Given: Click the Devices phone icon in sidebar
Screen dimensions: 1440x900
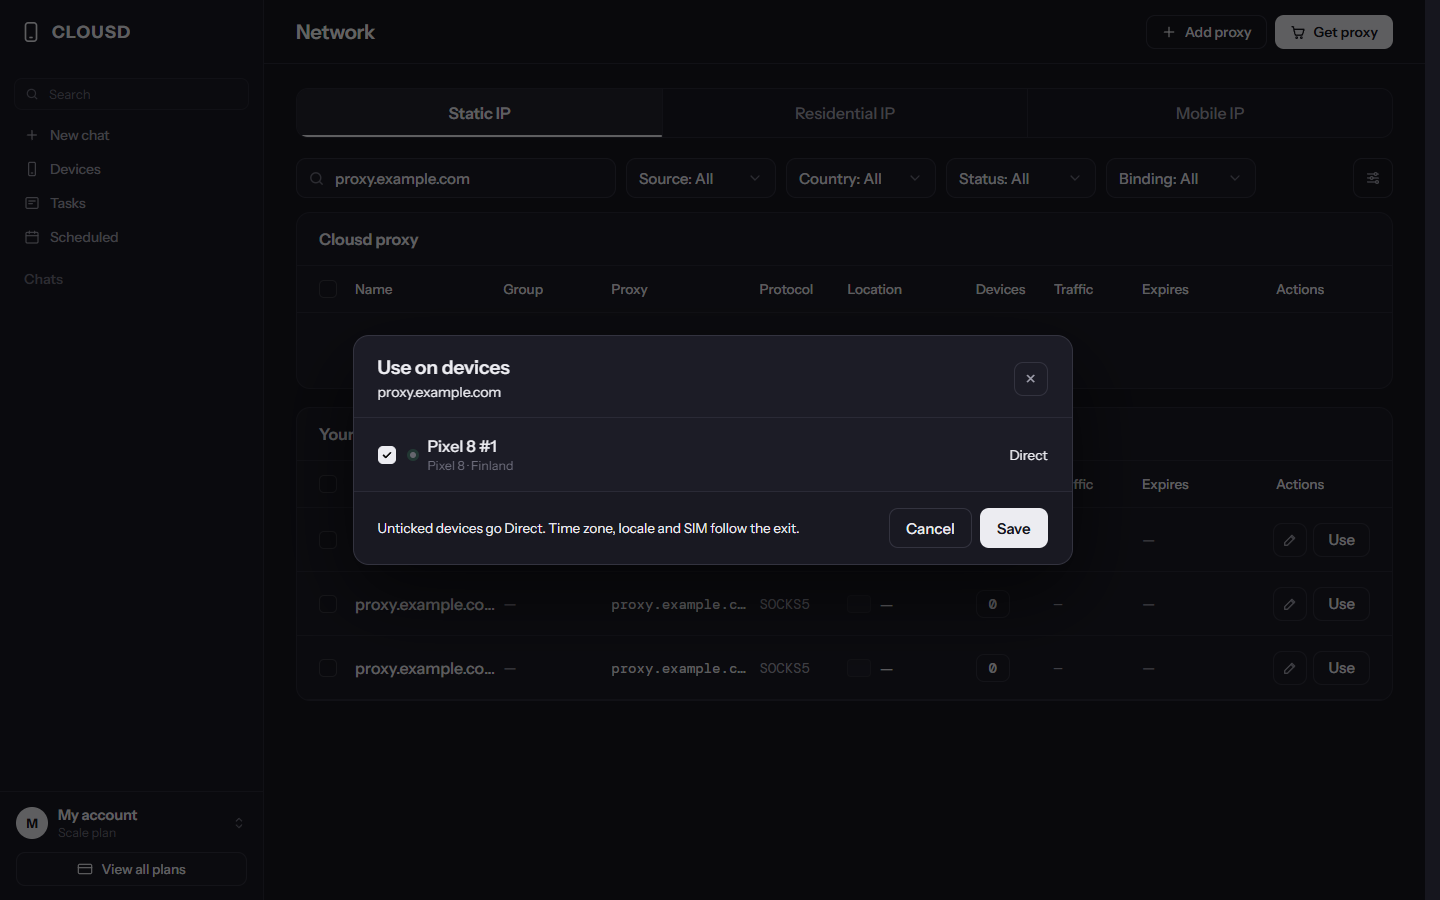Looking at the screenshot, I should point(32,169).
